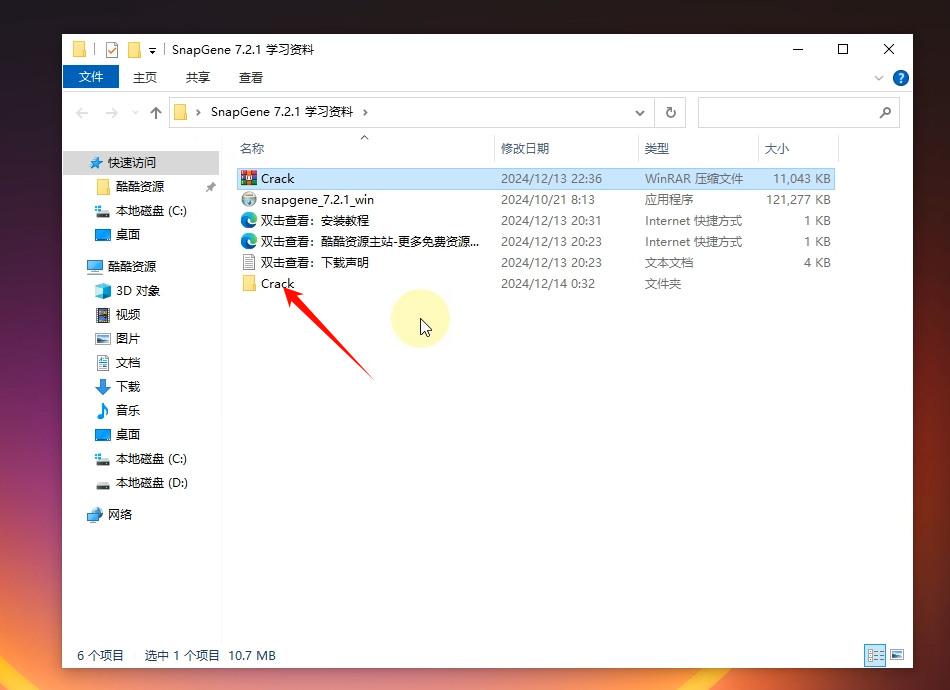
Task: Click the search box in Explorer
Action: pos(788,113)
